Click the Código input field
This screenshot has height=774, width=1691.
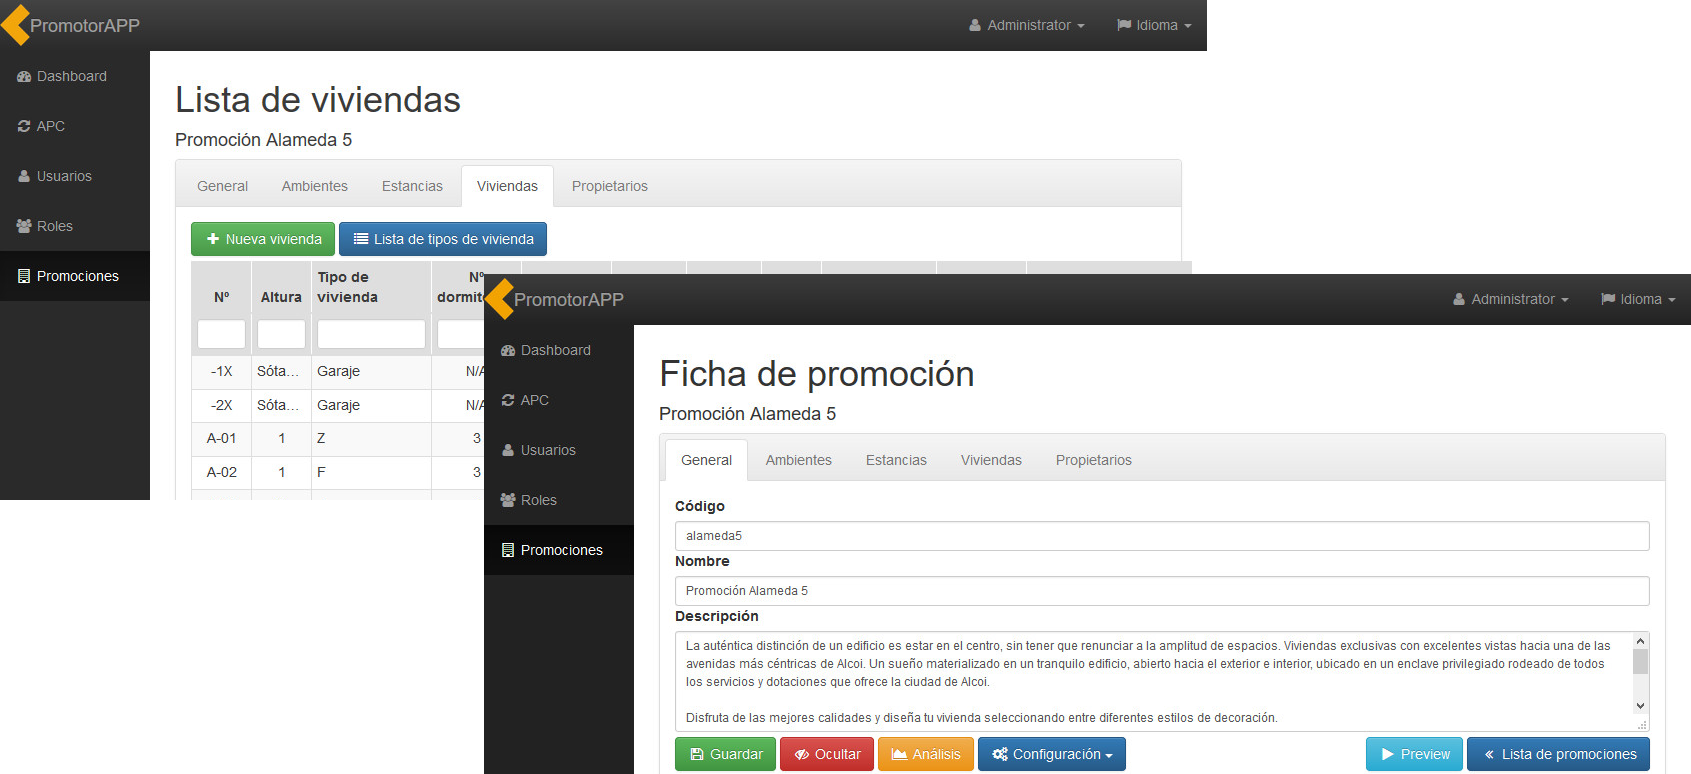[1162, 536]
